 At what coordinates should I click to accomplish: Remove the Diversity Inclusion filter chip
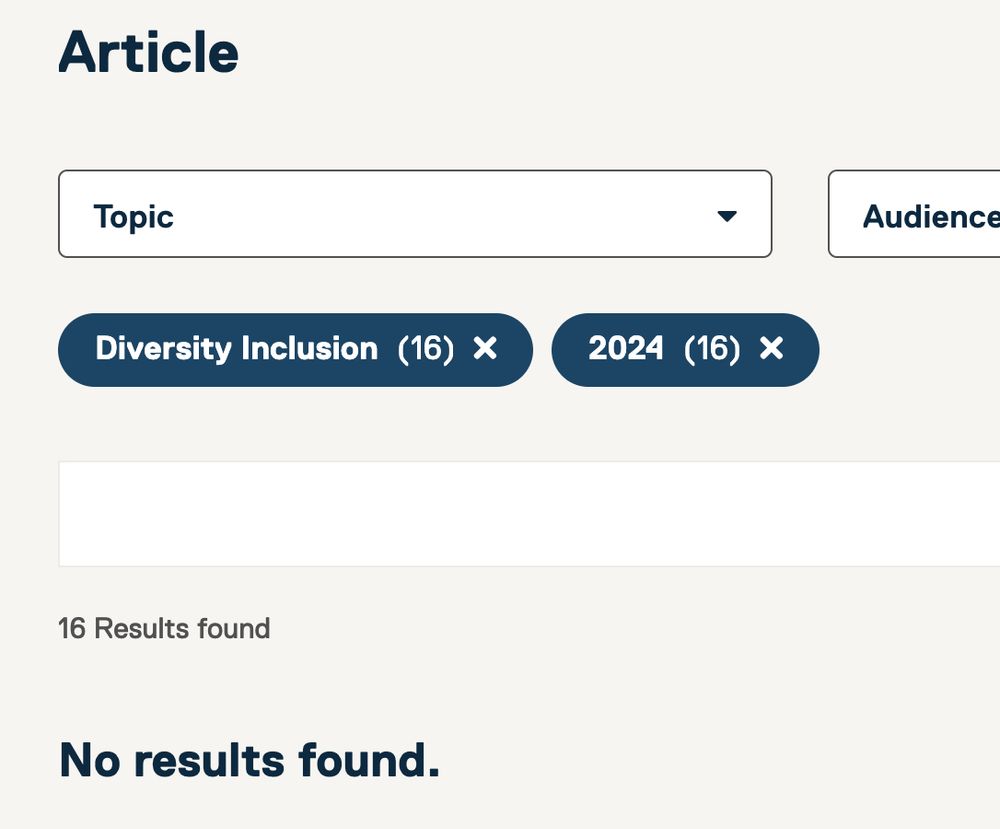coord(485,348)
